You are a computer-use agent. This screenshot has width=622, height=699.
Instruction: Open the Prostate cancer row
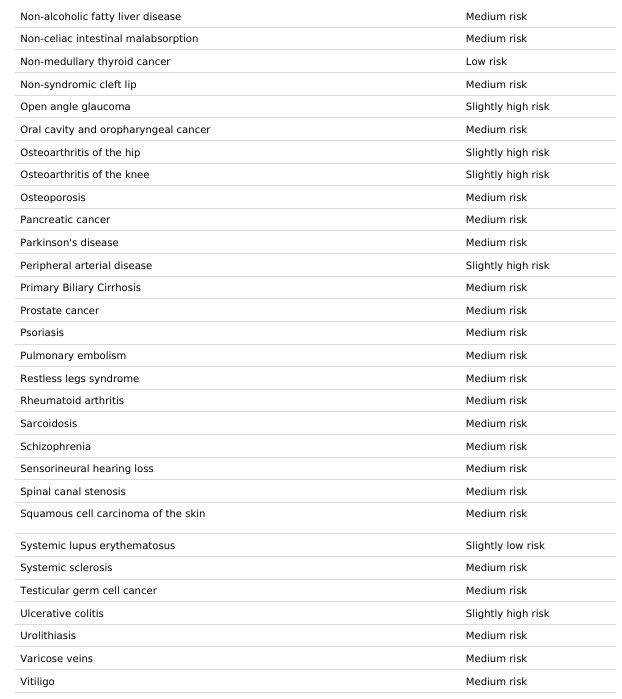point(315,311)
